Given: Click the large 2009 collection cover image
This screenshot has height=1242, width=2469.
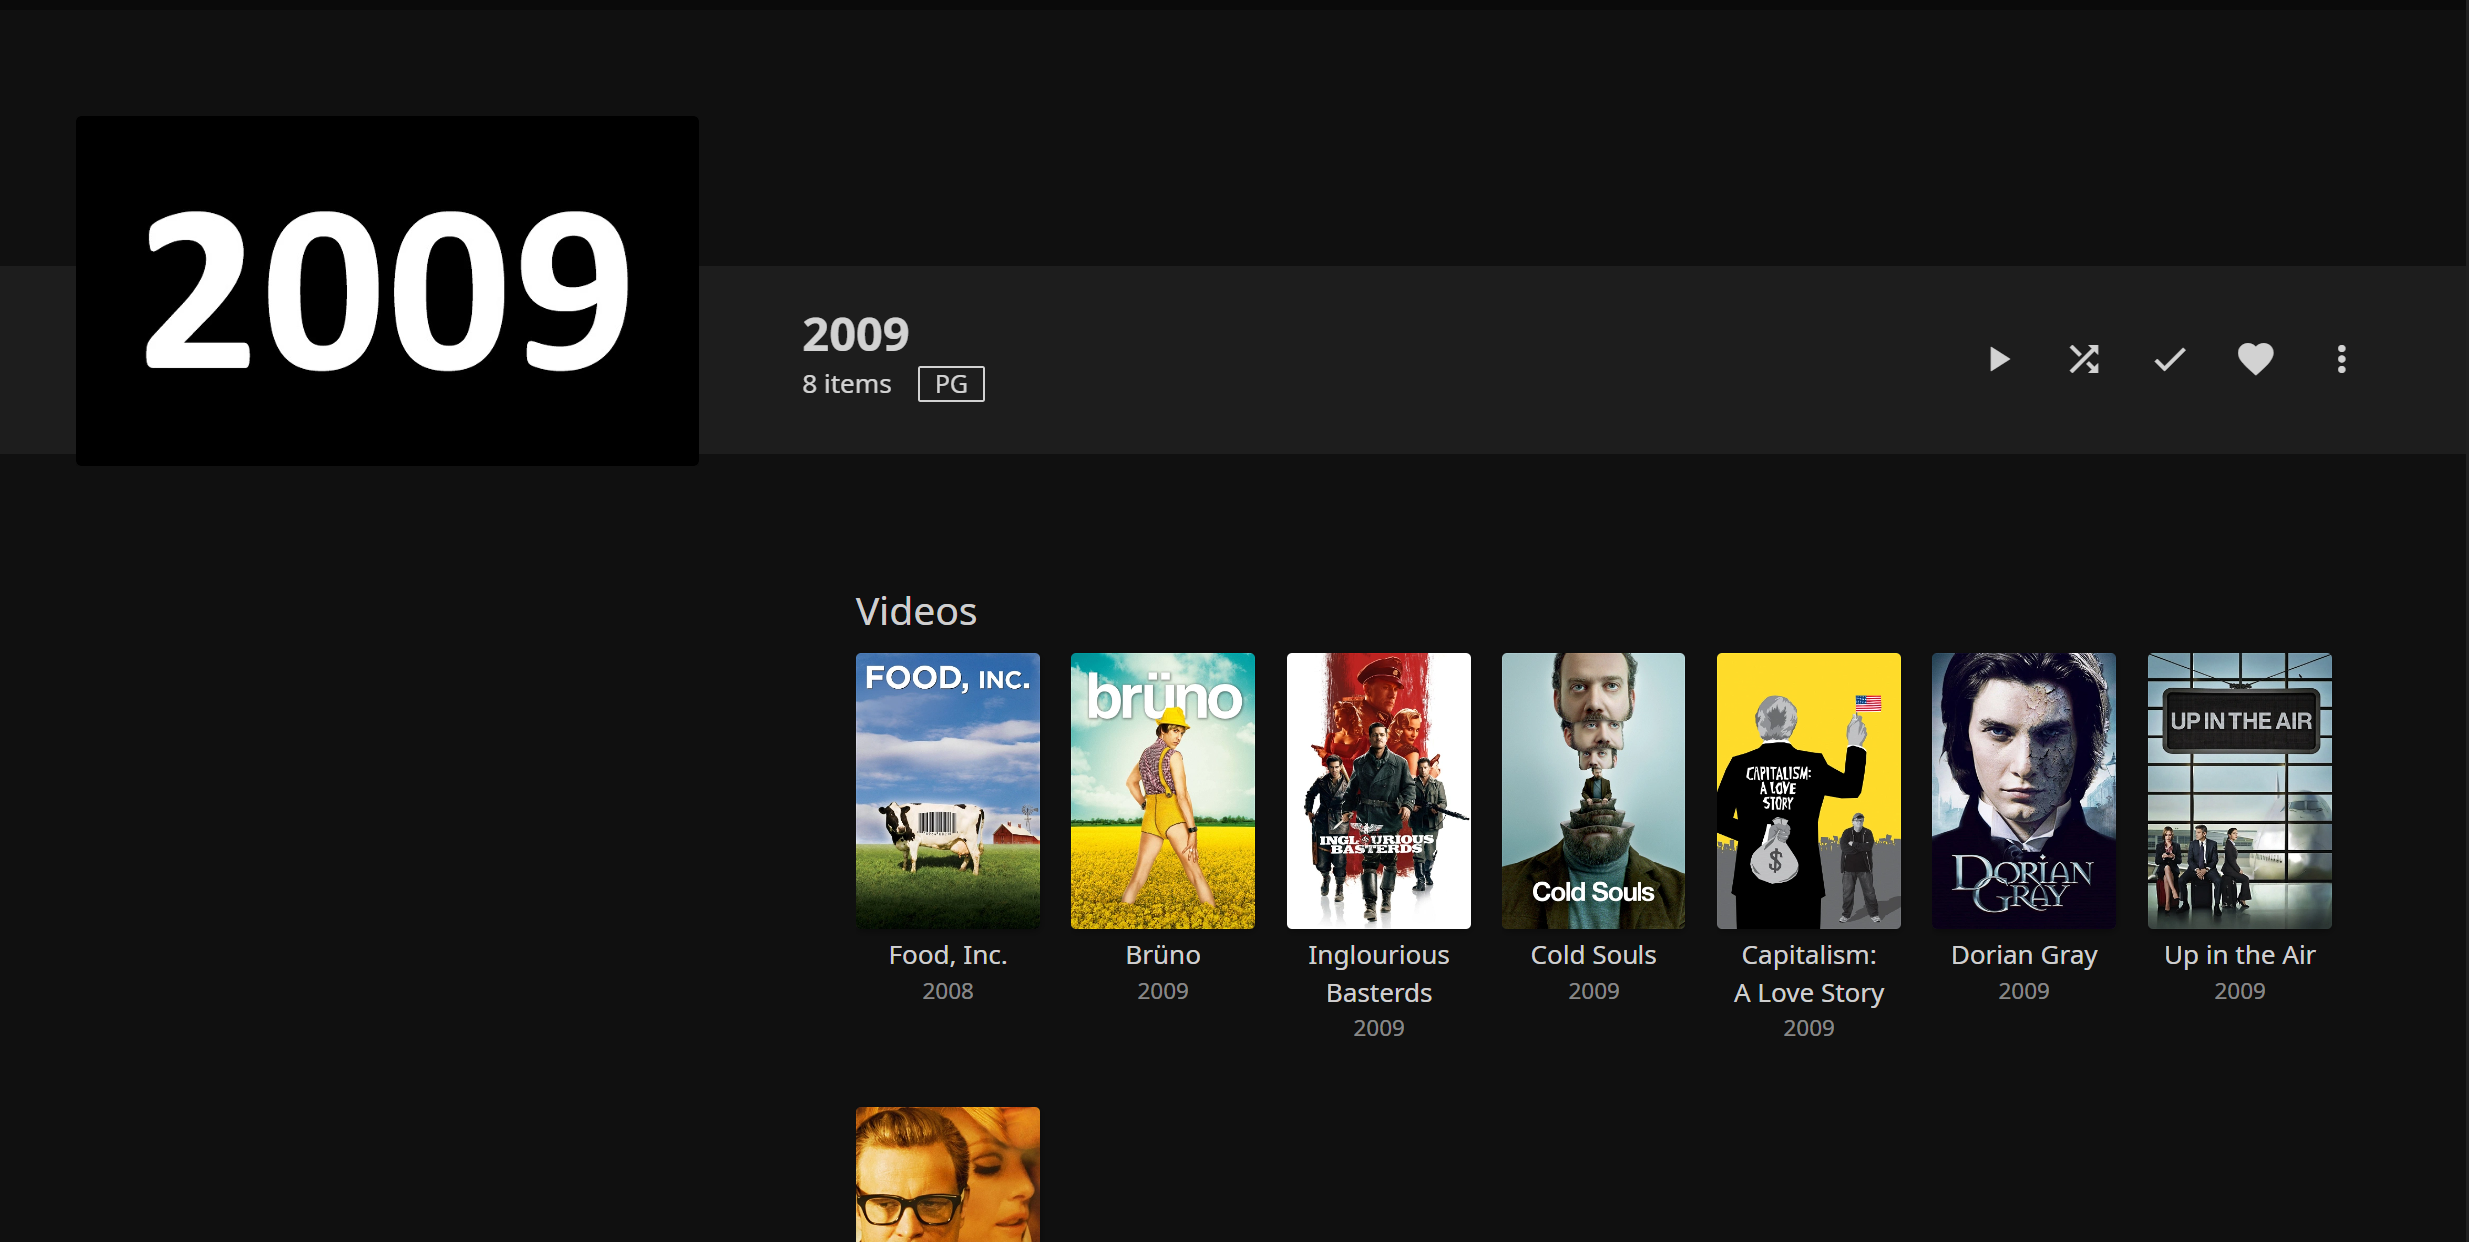Looking at the screenshot, I should 387,290.
